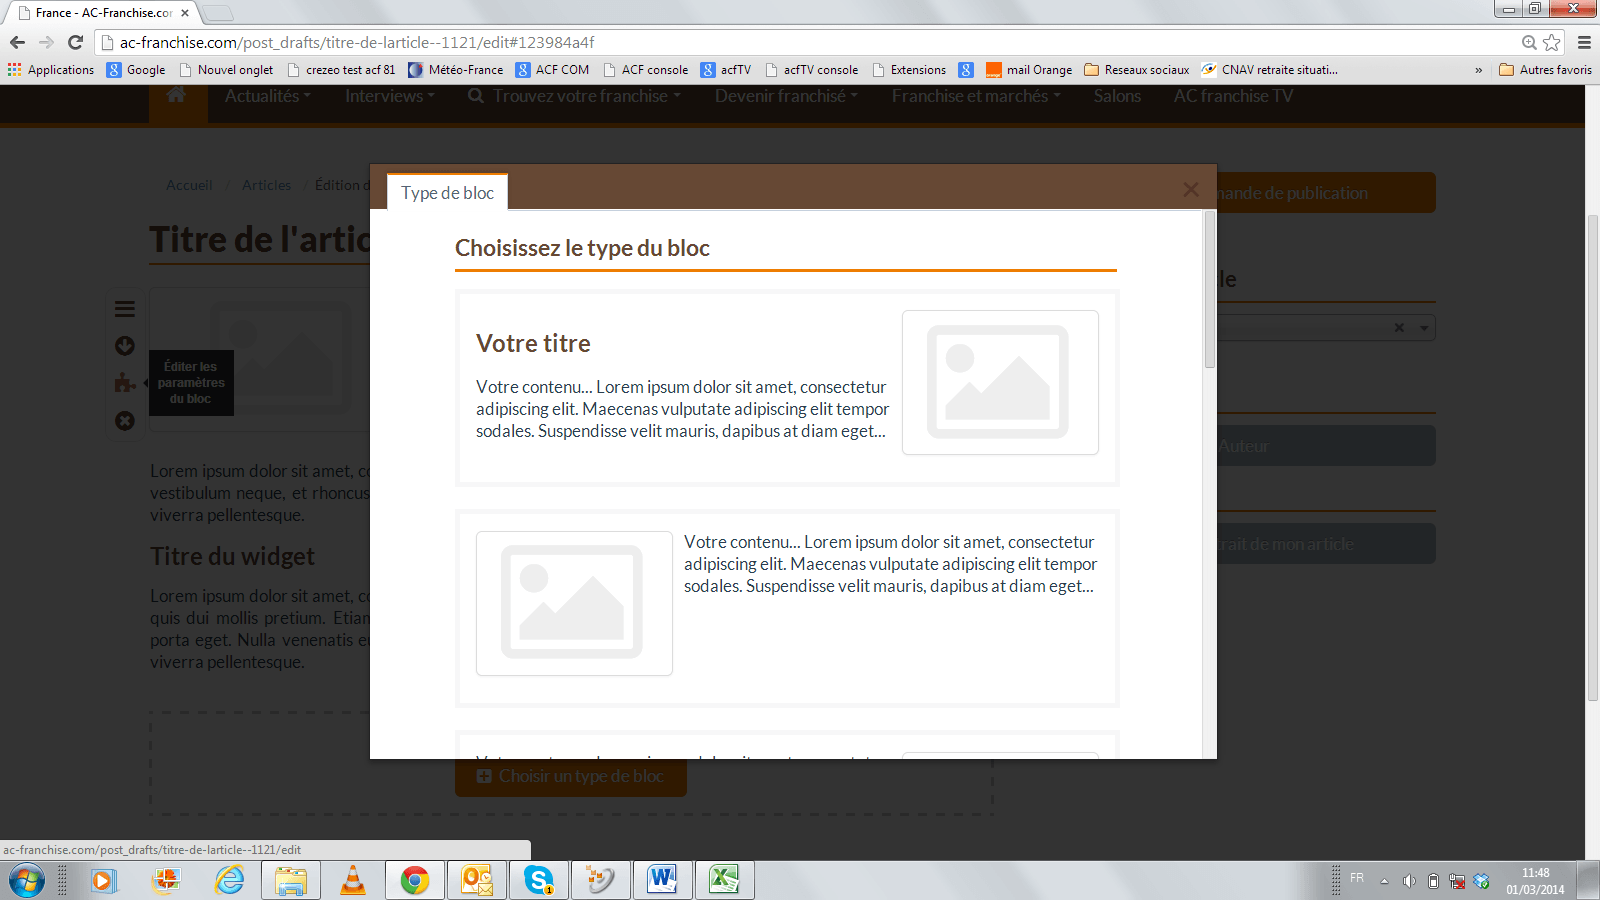Show hidden bookmarks overflow chevron
Viewport: 1600px width, 900px height.
click(1478, 70)
